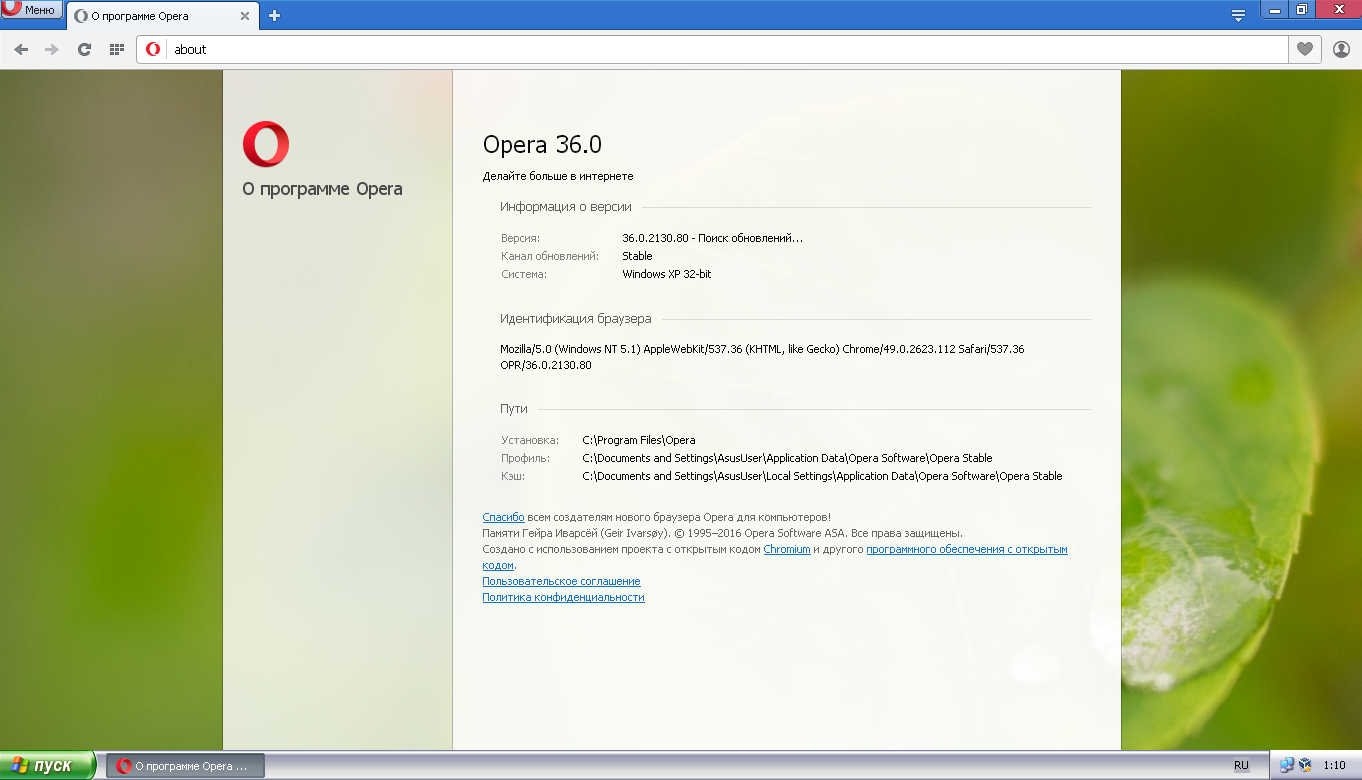Open 'программного обеспечения с открытым' link
The height and width of the screenshot is (780, 1362).
967,549
